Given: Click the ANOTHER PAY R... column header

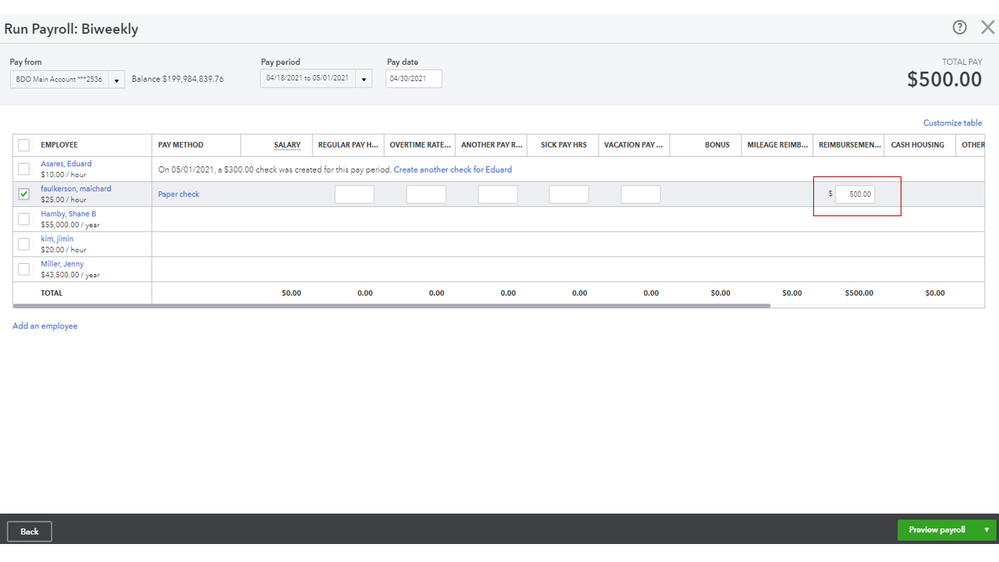Looking at the screenshot, I should [492, 145].
